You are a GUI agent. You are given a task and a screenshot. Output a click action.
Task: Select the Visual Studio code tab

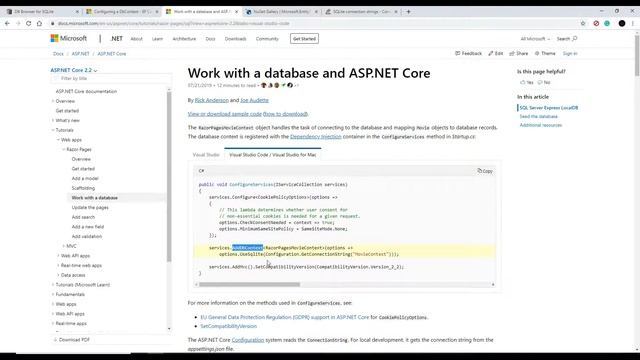coord(206,155)
